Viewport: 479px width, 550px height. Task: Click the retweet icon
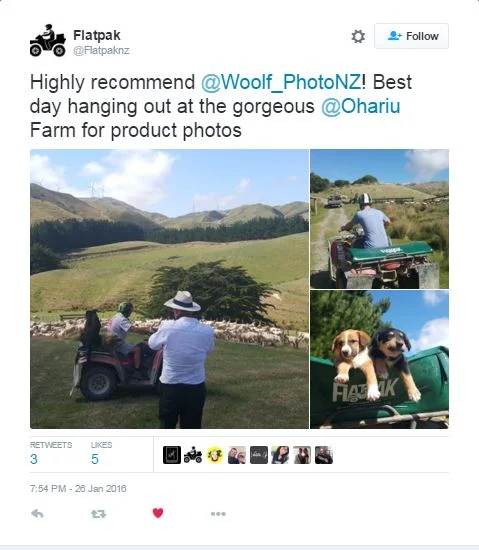pyautogui.click(x=99, y=514)
